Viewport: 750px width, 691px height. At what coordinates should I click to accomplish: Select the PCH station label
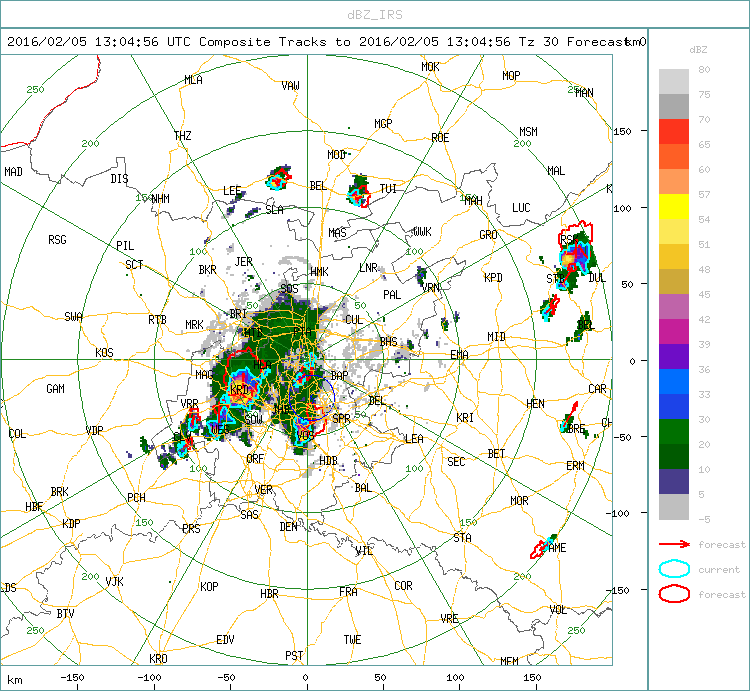[x=136, y=498]
